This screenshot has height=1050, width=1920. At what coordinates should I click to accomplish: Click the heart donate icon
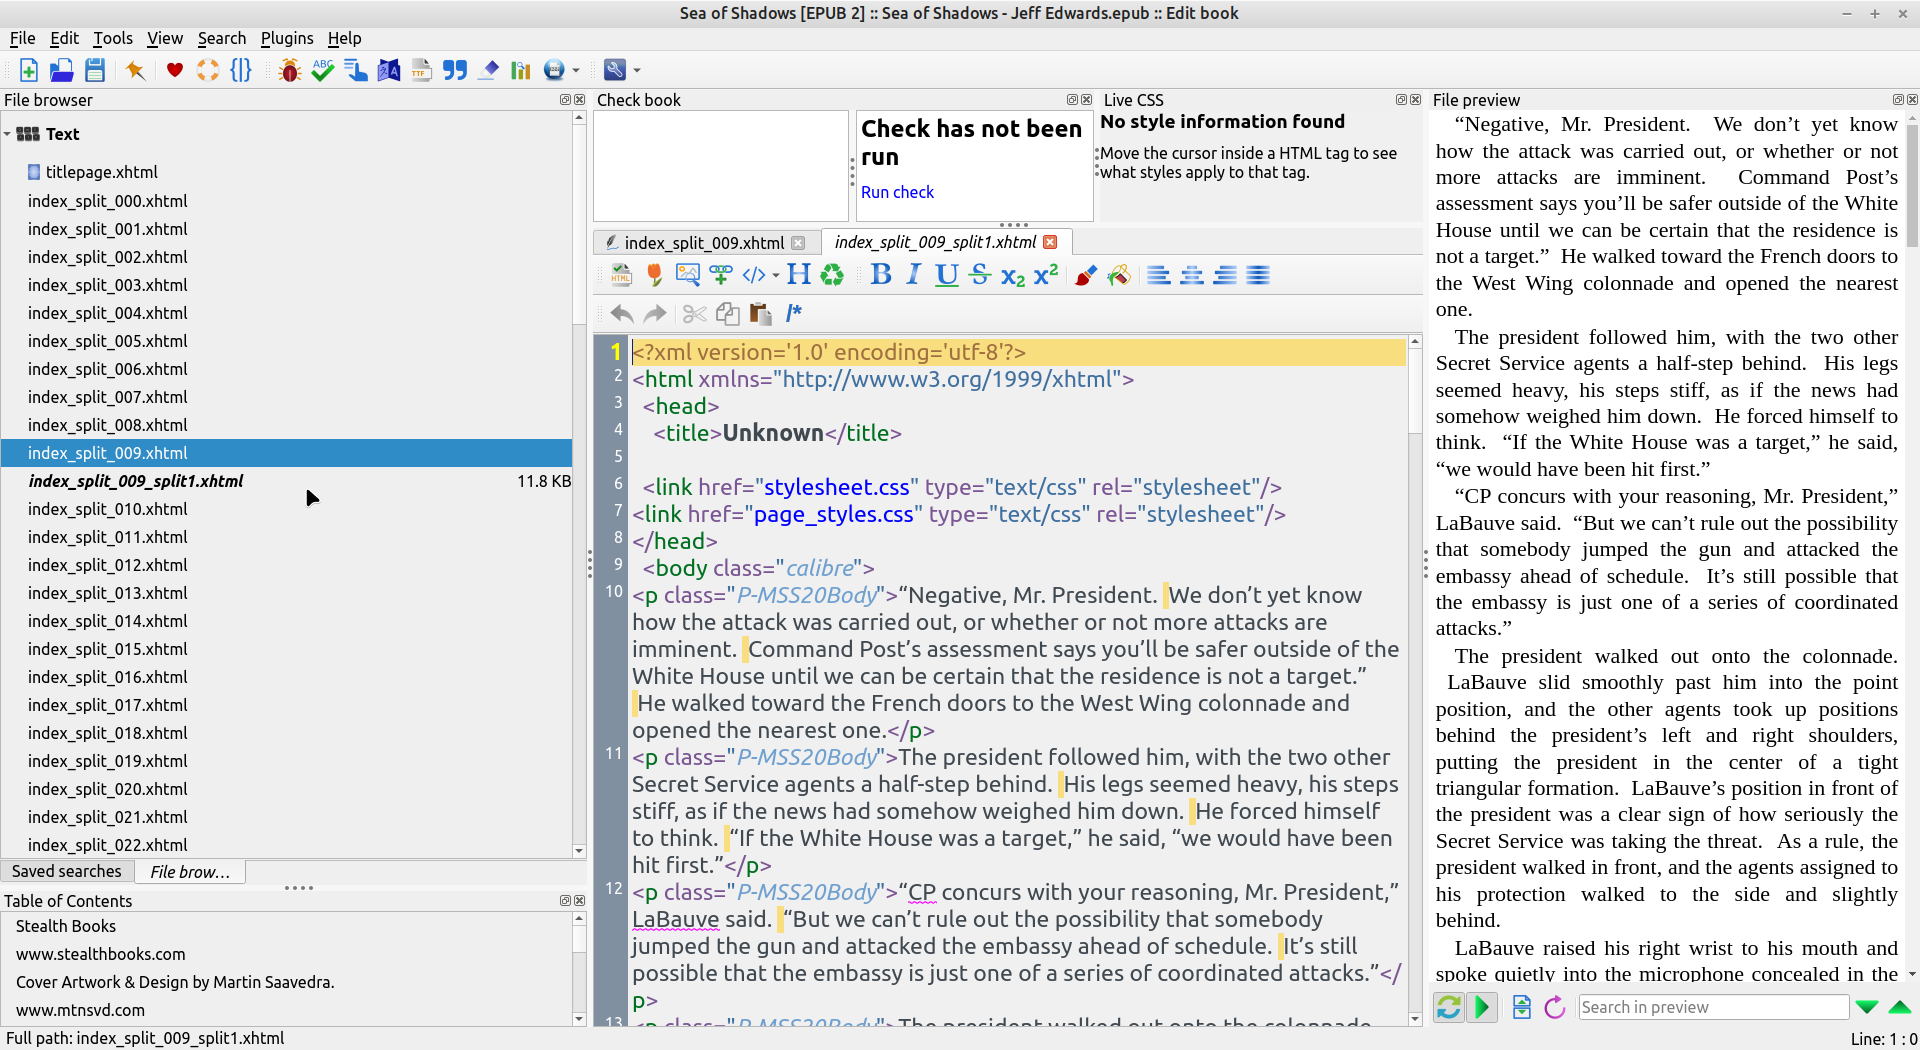click(175, 70)
